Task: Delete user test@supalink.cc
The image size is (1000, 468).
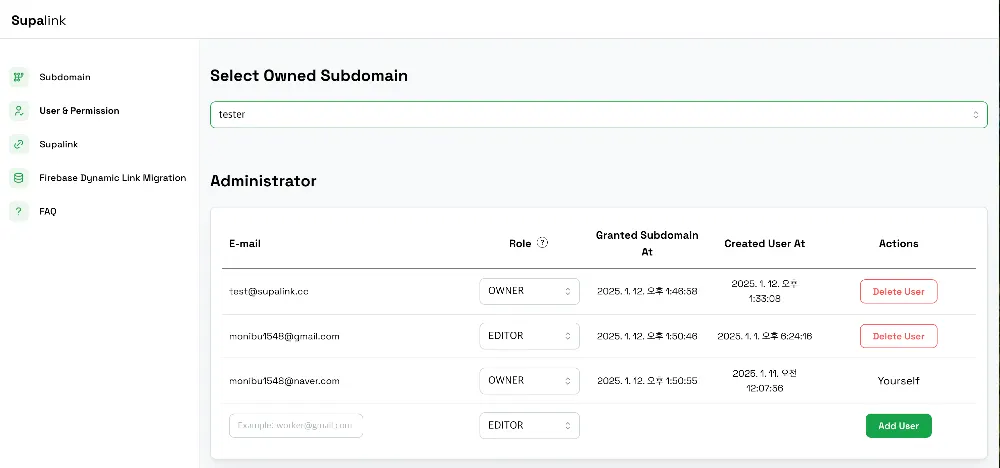Action: click(898, 292)
